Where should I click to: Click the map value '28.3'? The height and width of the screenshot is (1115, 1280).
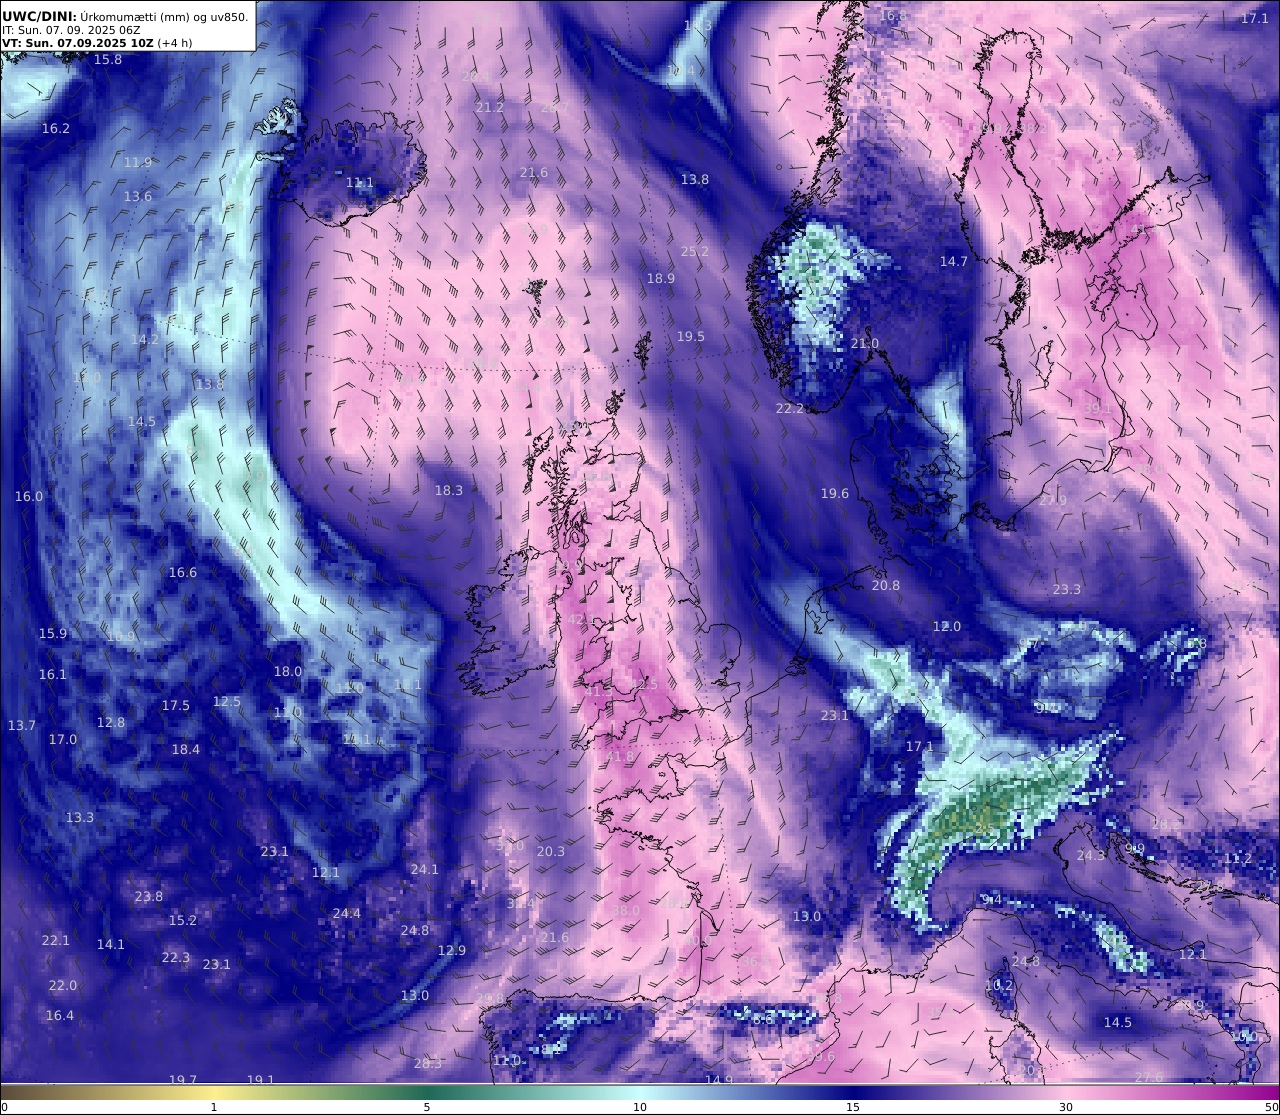click(428, 1064)
